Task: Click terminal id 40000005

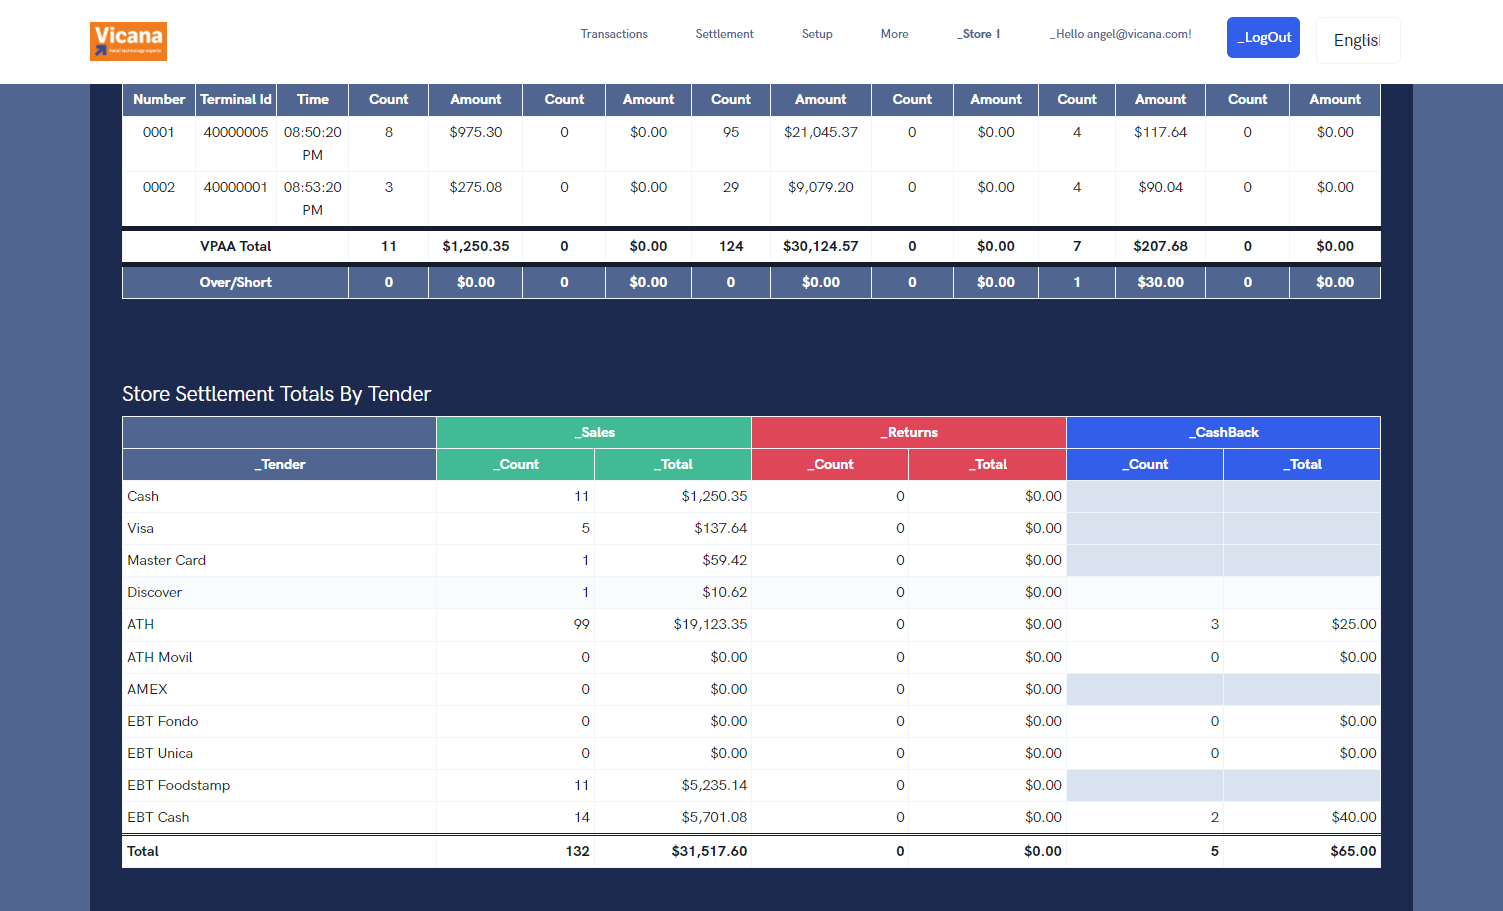Action: pyautogui.click(x=236, y=132)
